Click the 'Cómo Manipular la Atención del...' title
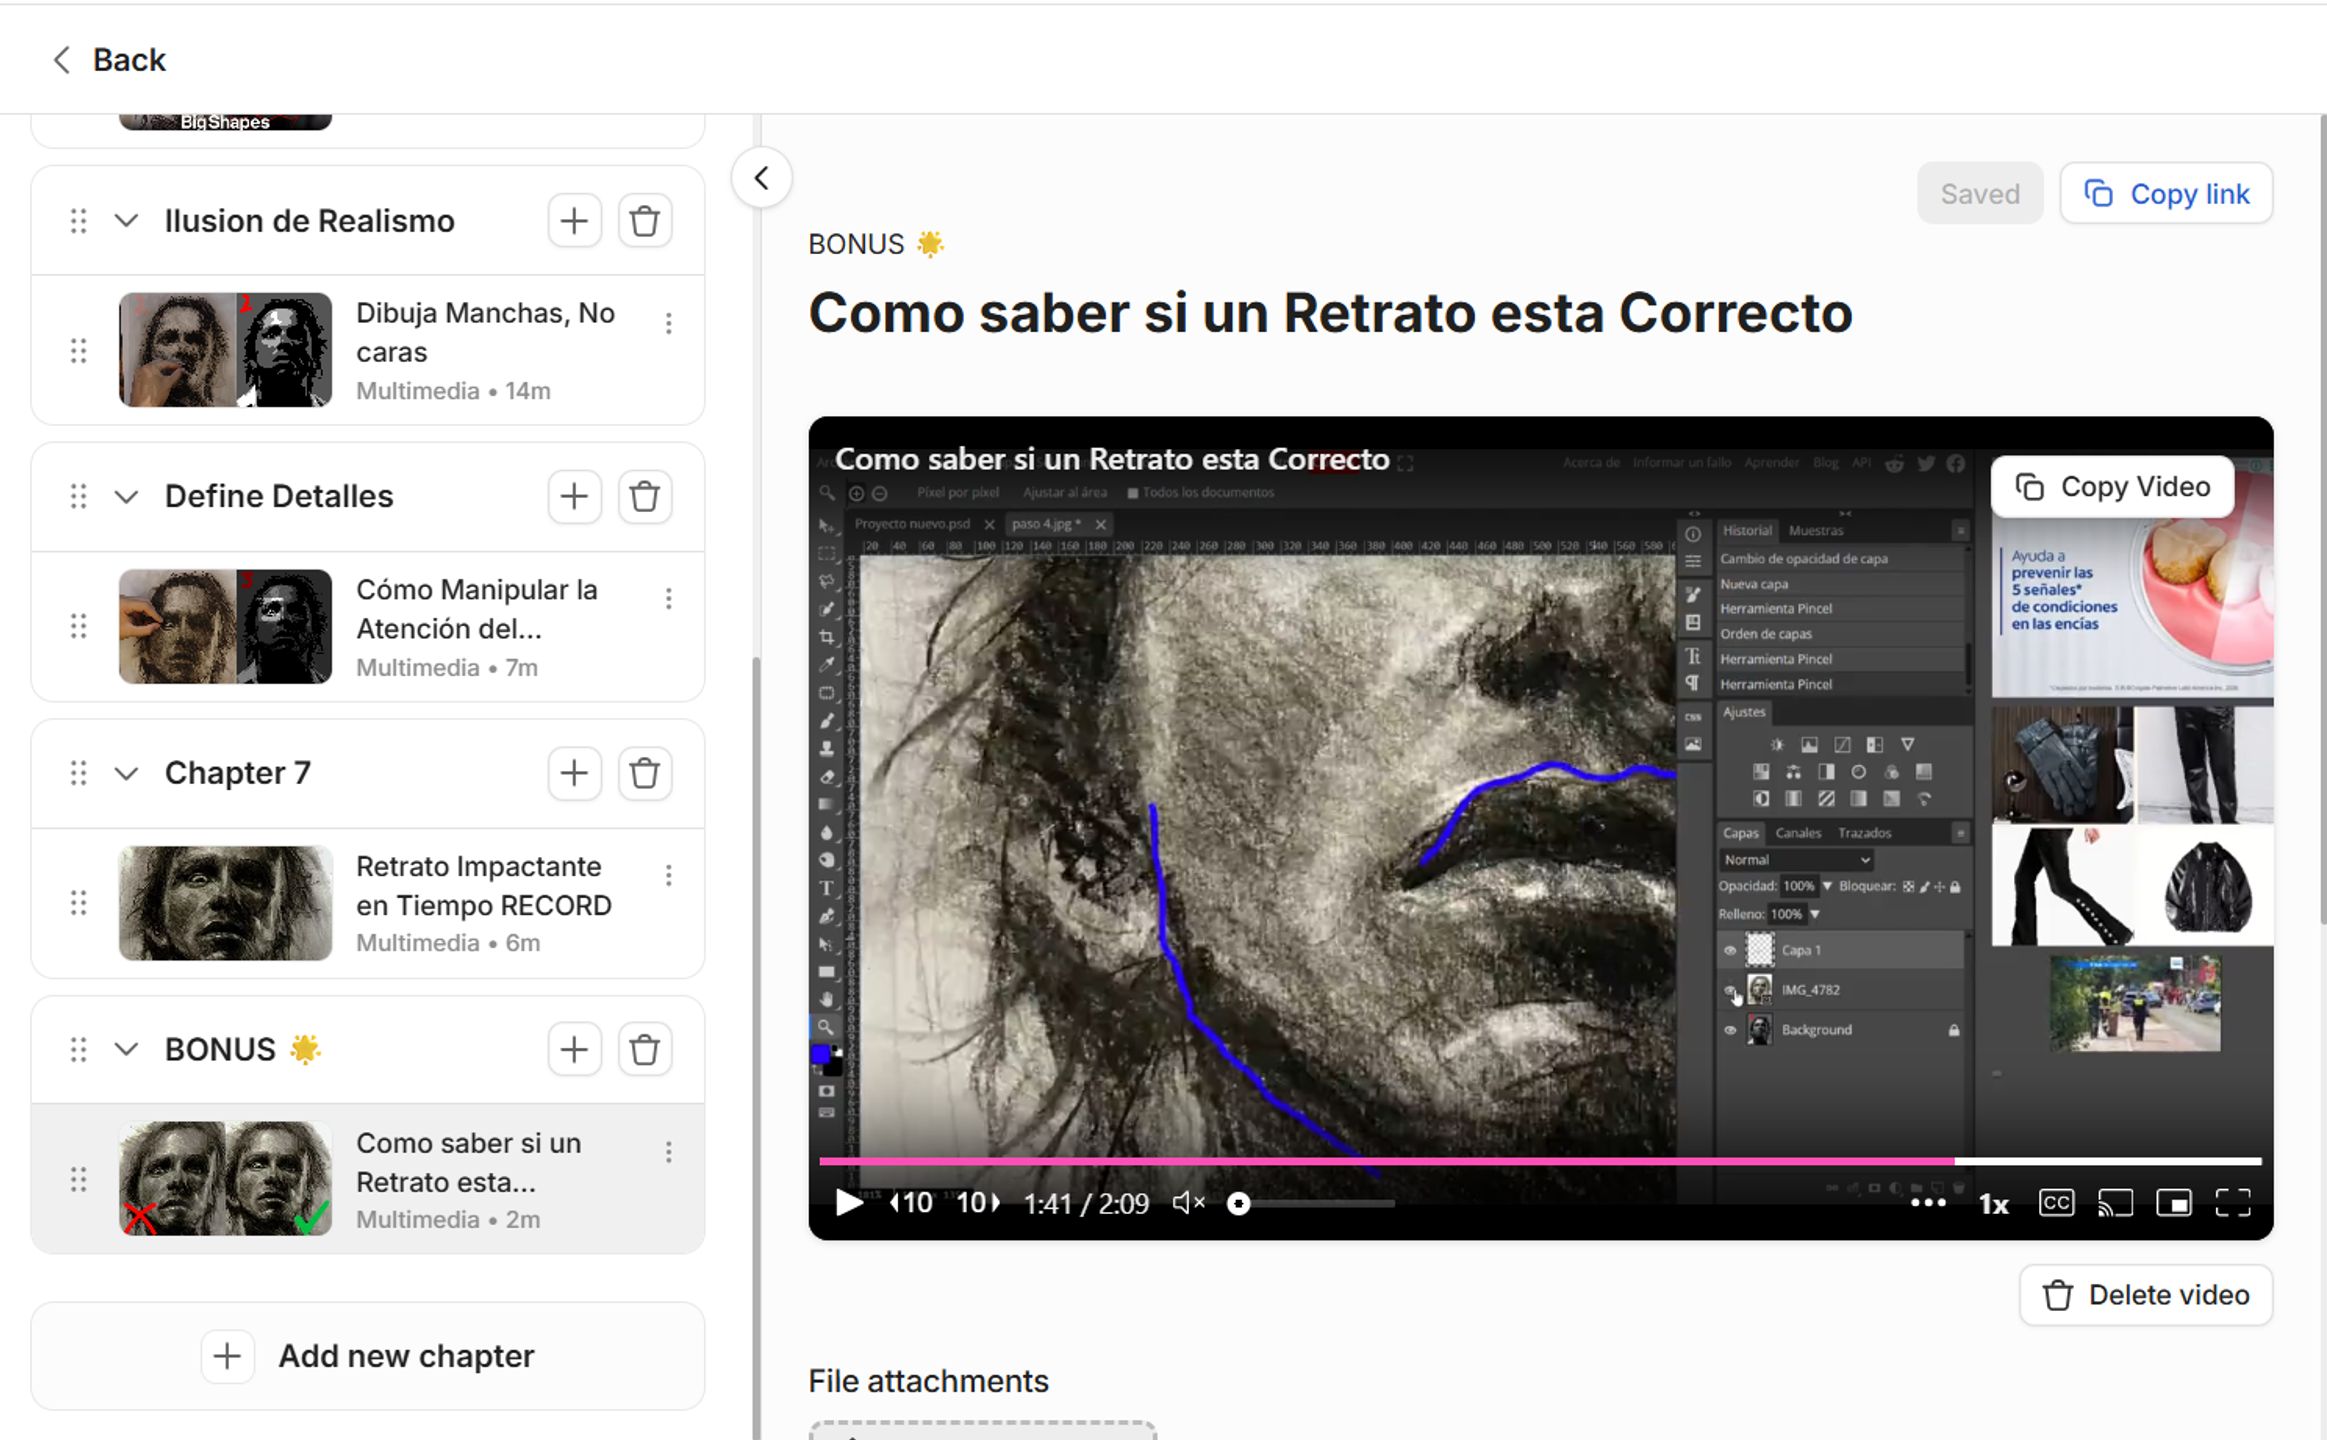 477,609
